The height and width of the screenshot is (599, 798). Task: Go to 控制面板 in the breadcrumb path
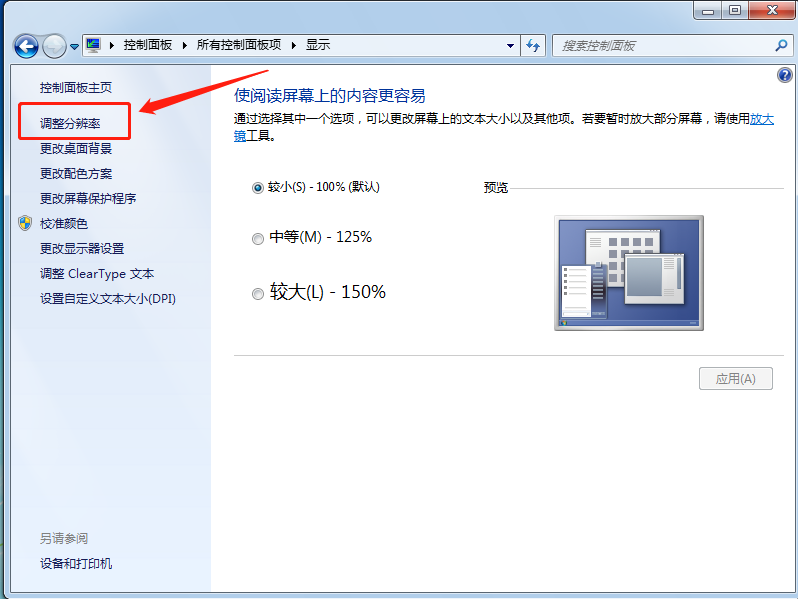(x=147, y=45)
